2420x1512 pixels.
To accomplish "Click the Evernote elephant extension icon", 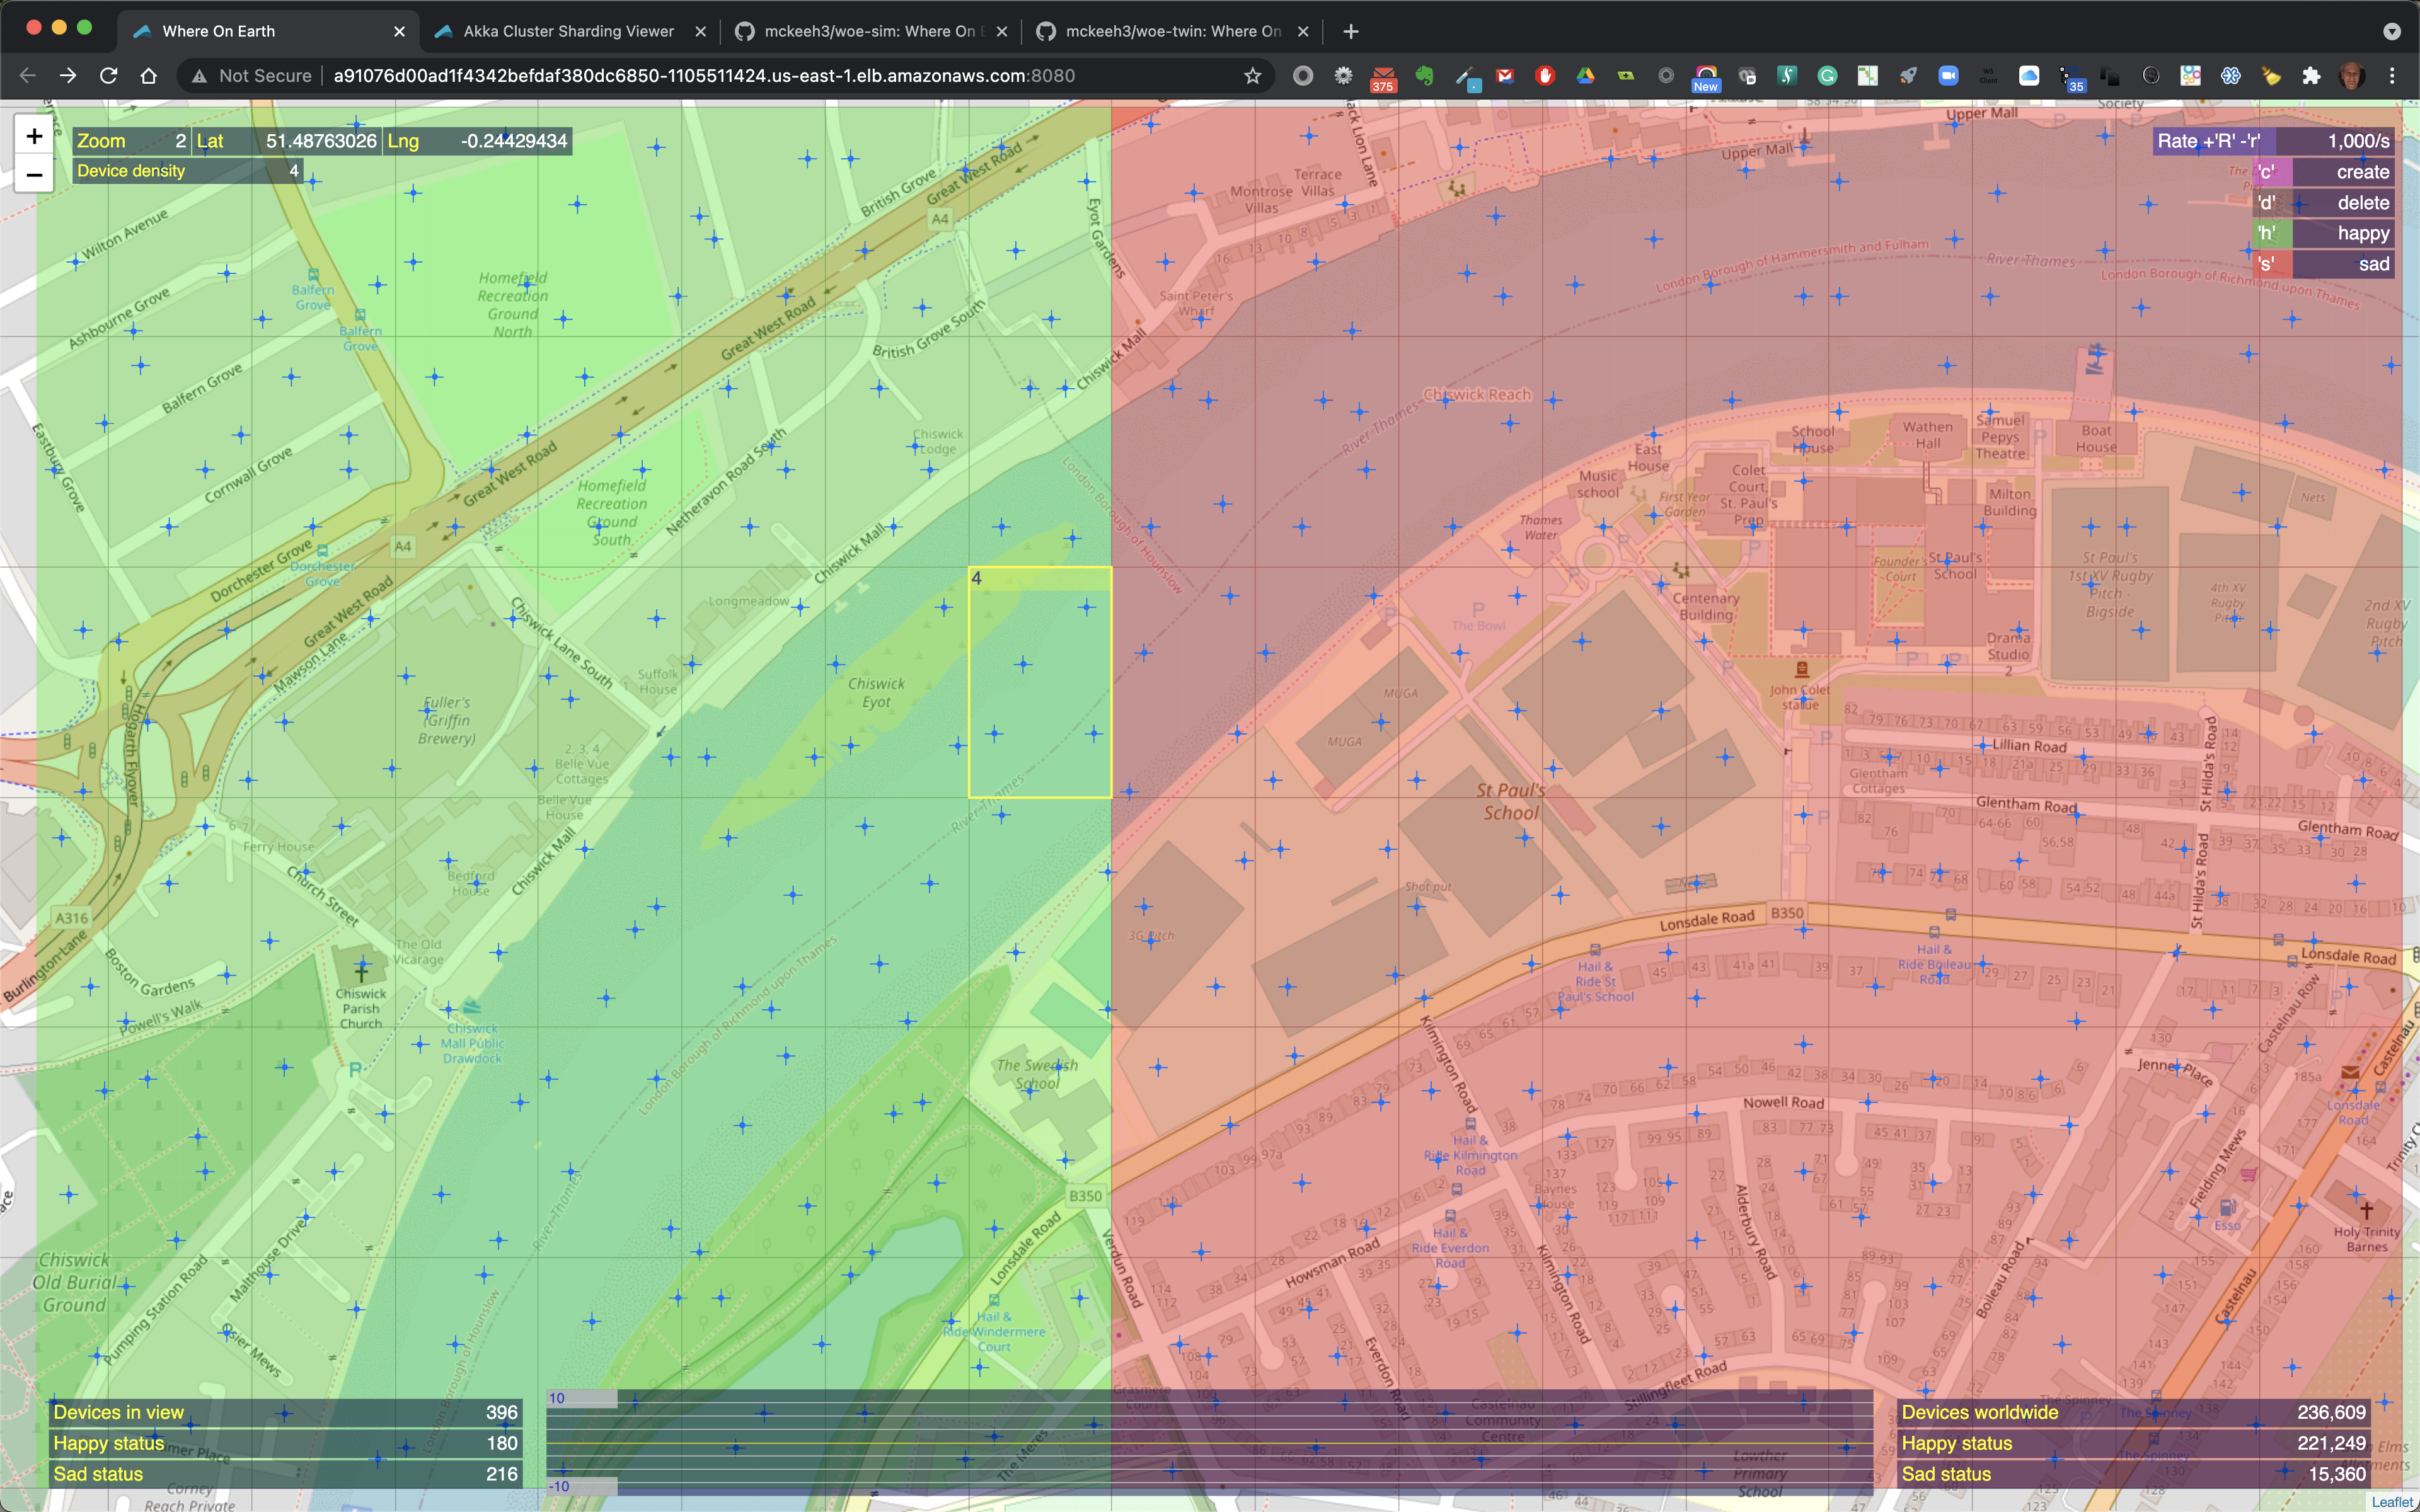I will pos(1424,76).
